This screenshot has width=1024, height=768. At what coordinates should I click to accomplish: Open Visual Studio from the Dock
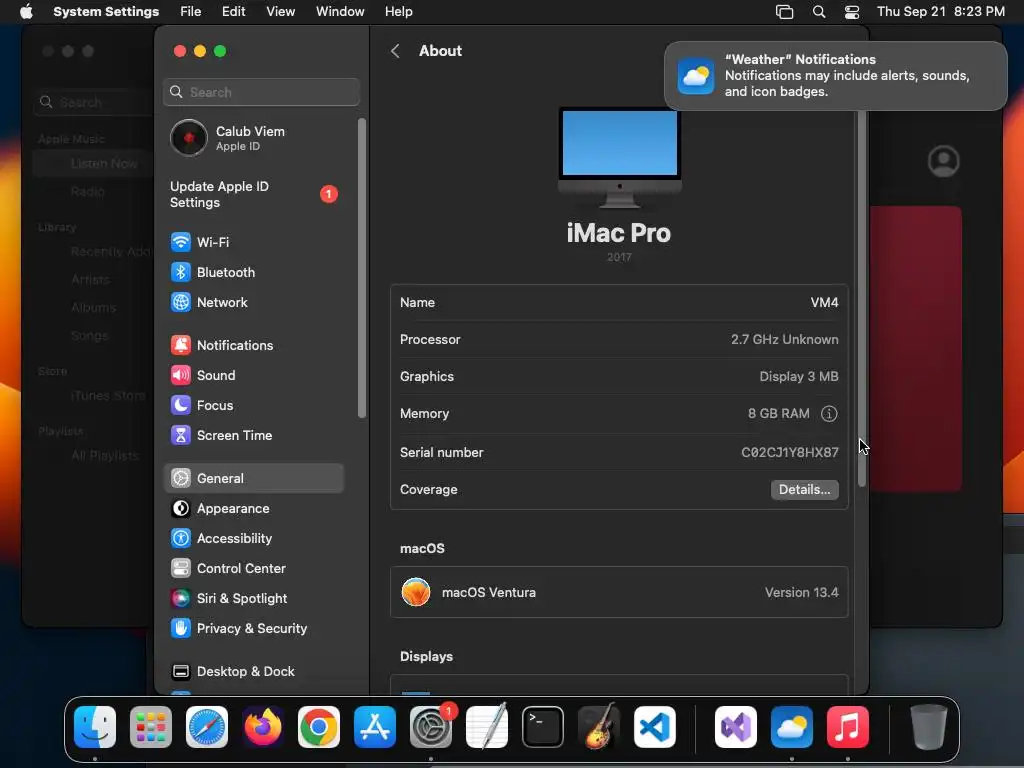pyautogui.click(x=736, y=727)
